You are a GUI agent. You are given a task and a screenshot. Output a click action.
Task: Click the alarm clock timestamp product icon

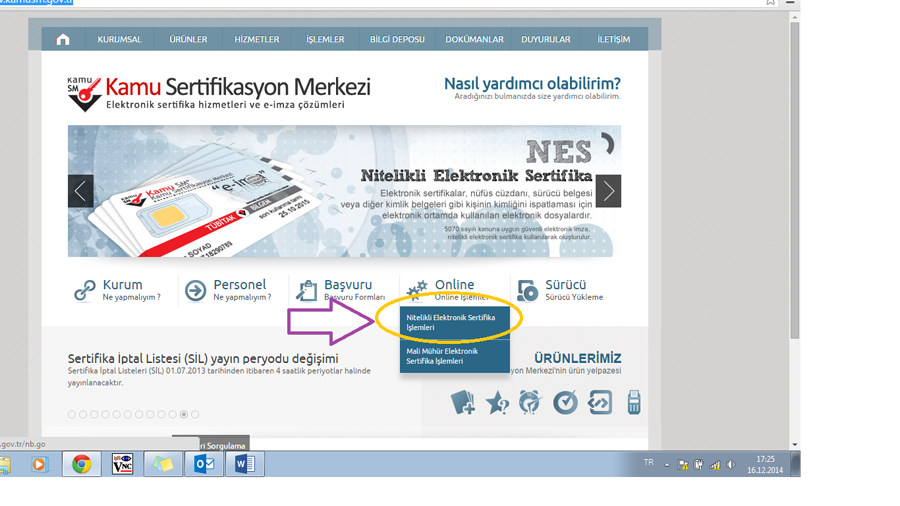tap(530, 402)
